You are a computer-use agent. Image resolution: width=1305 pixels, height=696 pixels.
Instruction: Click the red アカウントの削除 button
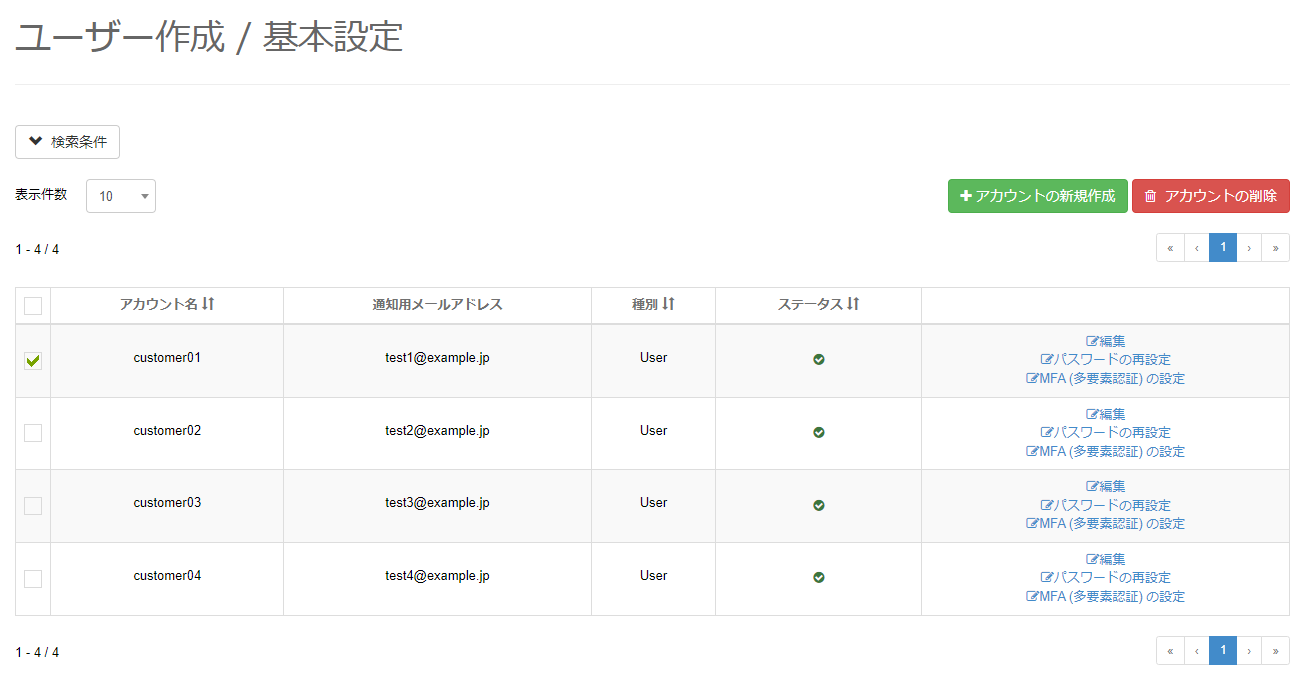(x=1210, y=196)
